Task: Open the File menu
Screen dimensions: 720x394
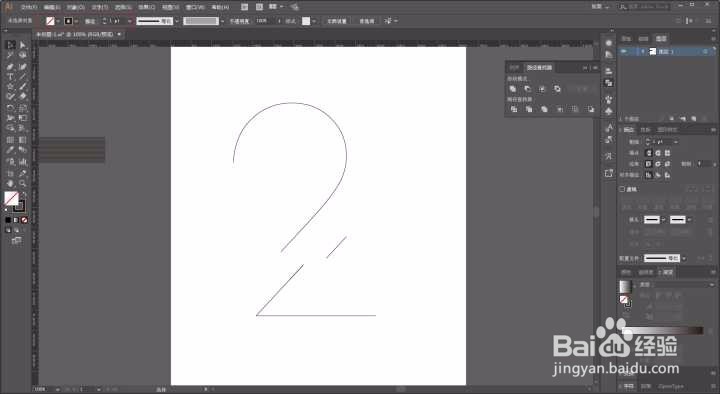Action: click(29, 7)
